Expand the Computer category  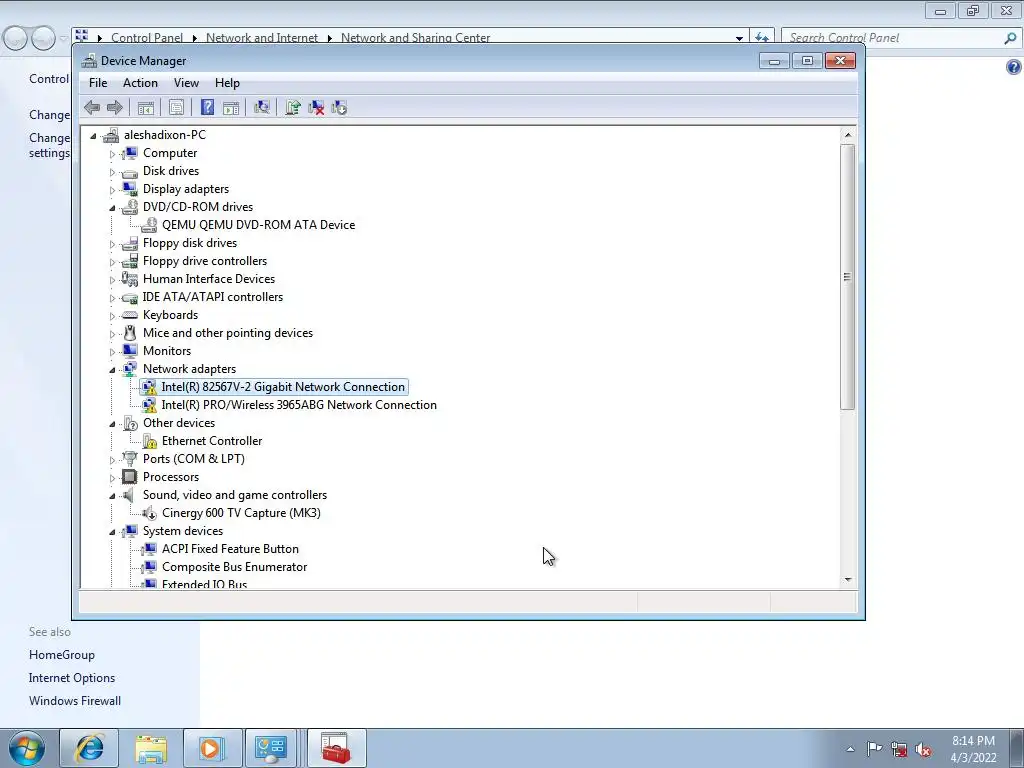click(112, 154)
